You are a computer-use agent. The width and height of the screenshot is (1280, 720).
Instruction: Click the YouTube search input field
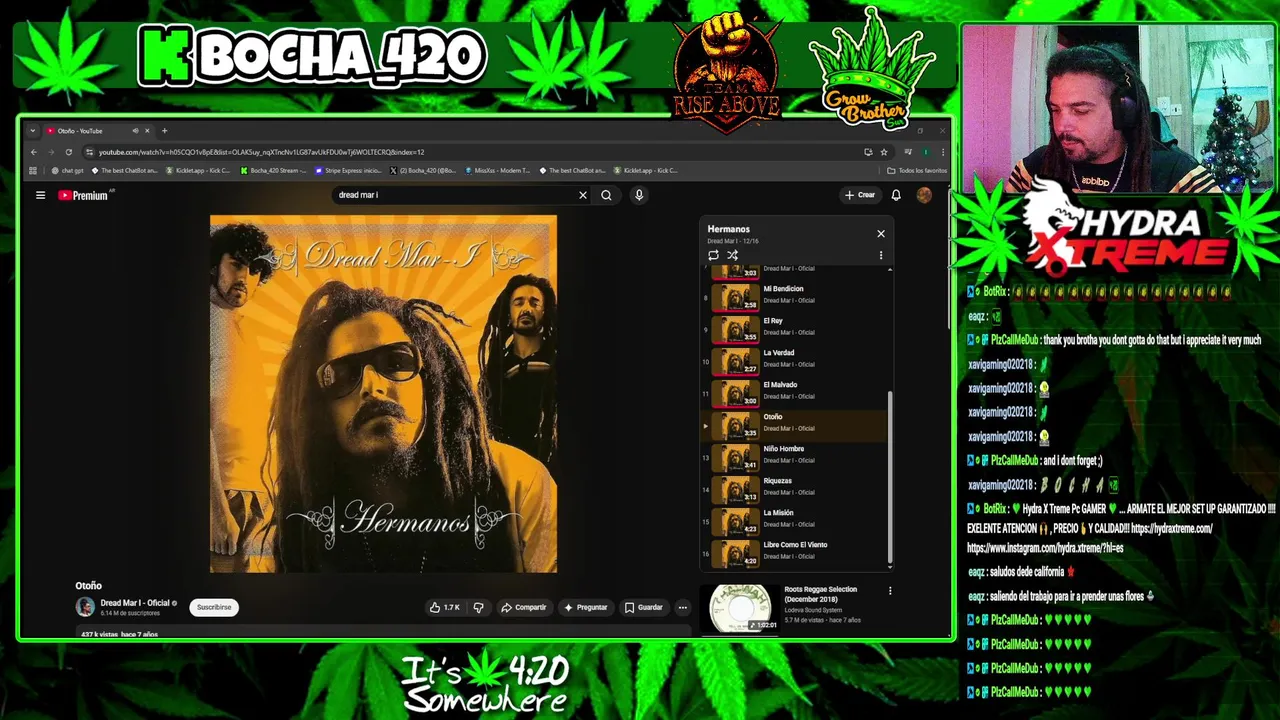(x=455, y=195)
